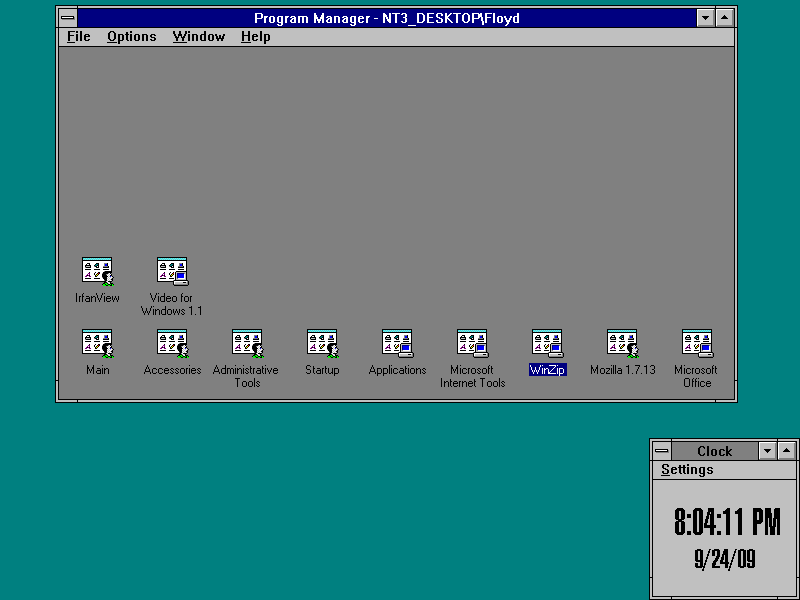Open the Help menu
Screen dimensions: 800x600
click(255, 37)
